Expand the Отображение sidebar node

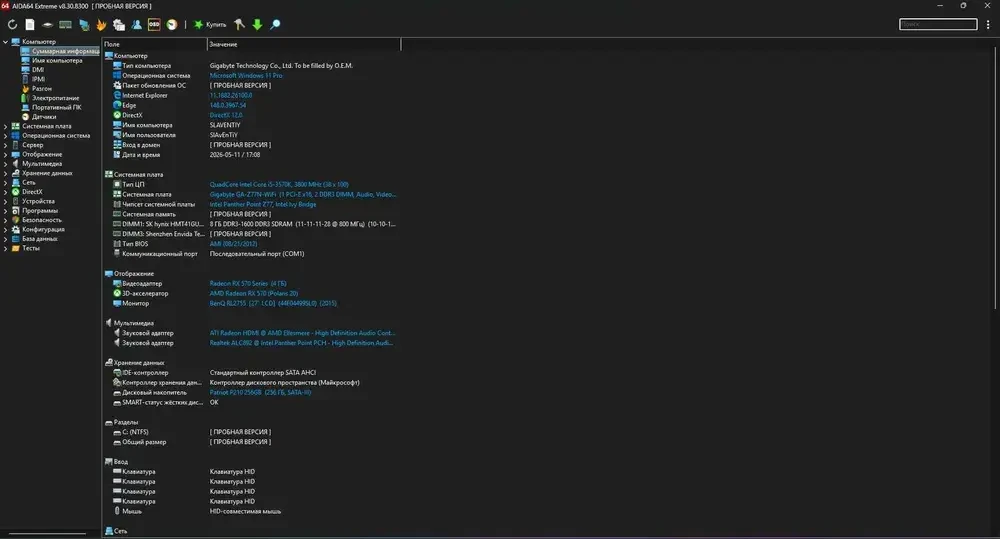6,154
